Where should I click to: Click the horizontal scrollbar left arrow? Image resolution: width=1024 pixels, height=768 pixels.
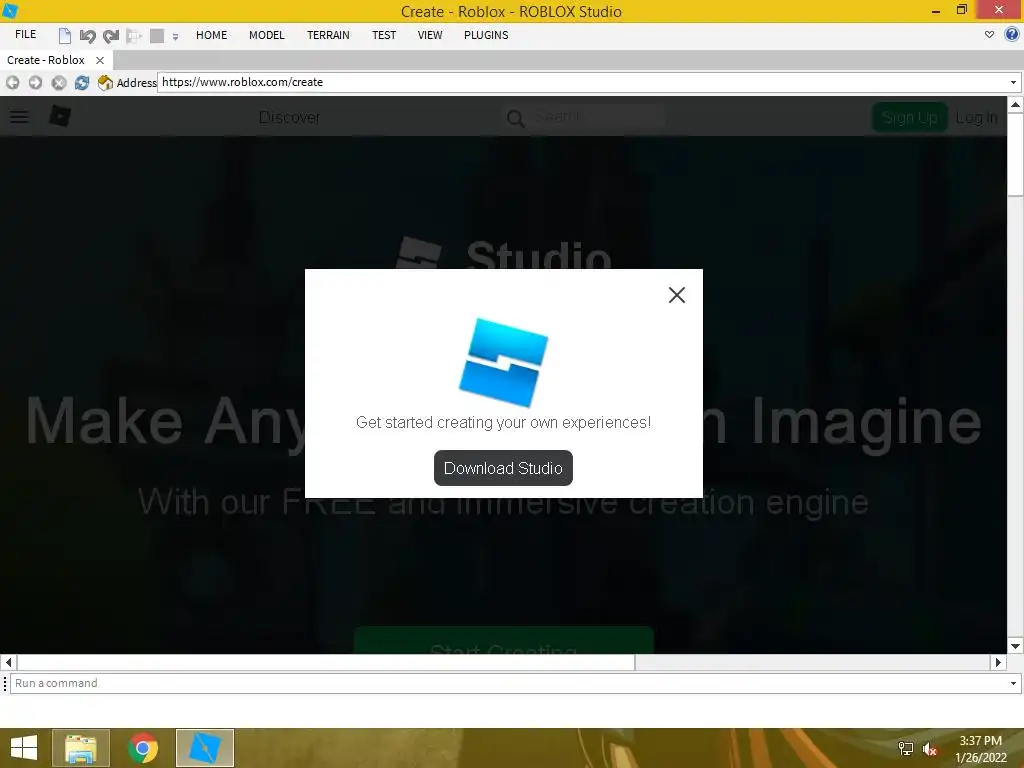click(x=8, y=662)
